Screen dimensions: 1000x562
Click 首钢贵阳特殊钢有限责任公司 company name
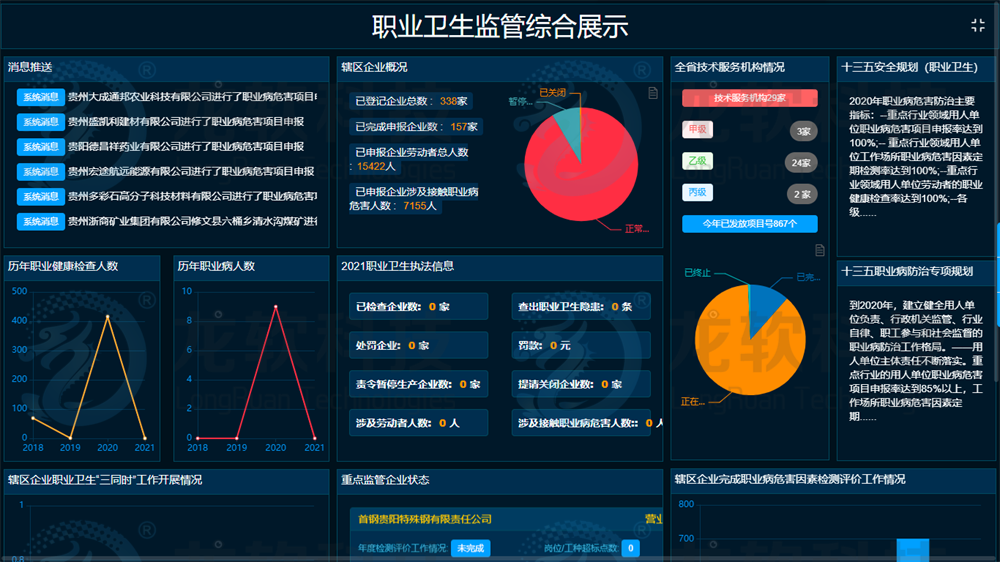coord(425,519)
